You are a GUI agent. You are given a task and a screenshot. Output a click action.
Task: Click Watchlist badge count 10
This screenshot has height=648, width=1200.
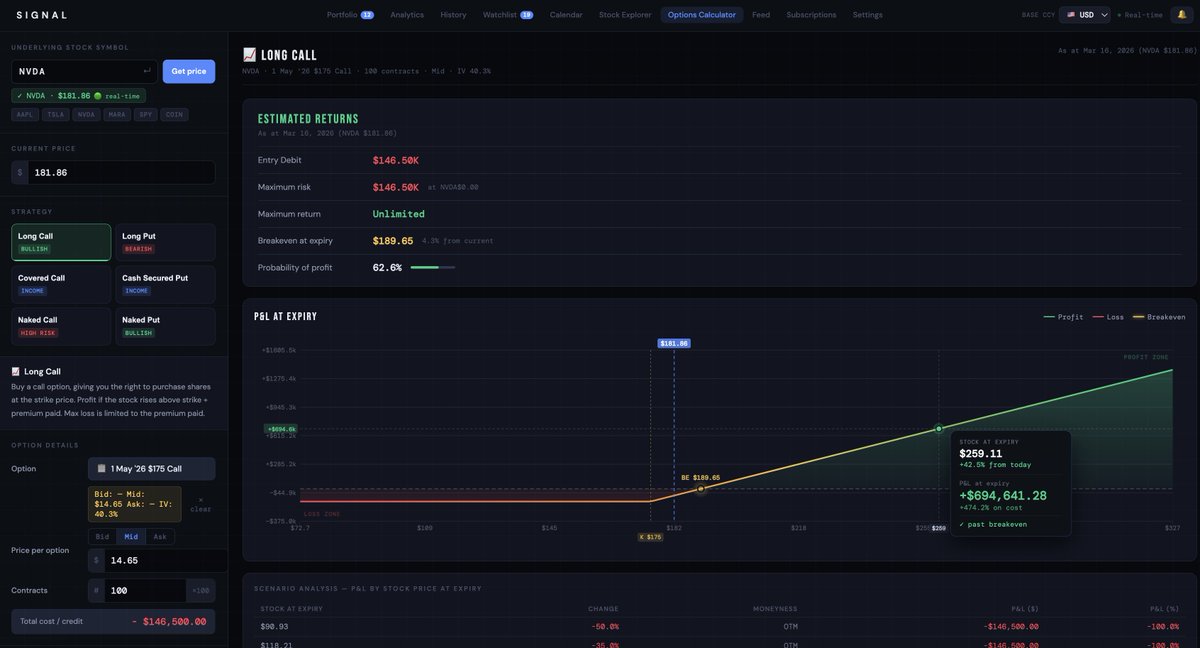click(527, 15)
